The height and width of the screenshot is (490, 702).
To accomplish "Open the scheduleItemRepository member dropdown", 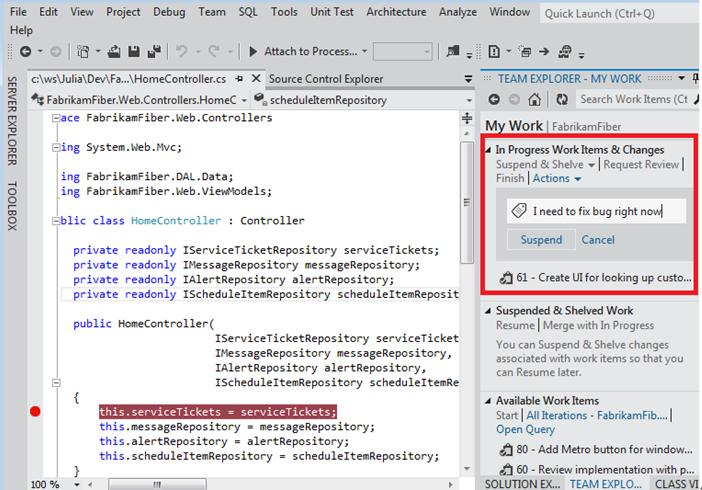I will coord(469,101).
